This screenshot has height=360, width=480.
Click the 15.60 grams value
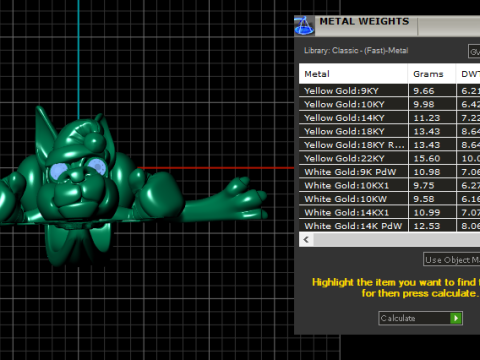pos(427,159)
